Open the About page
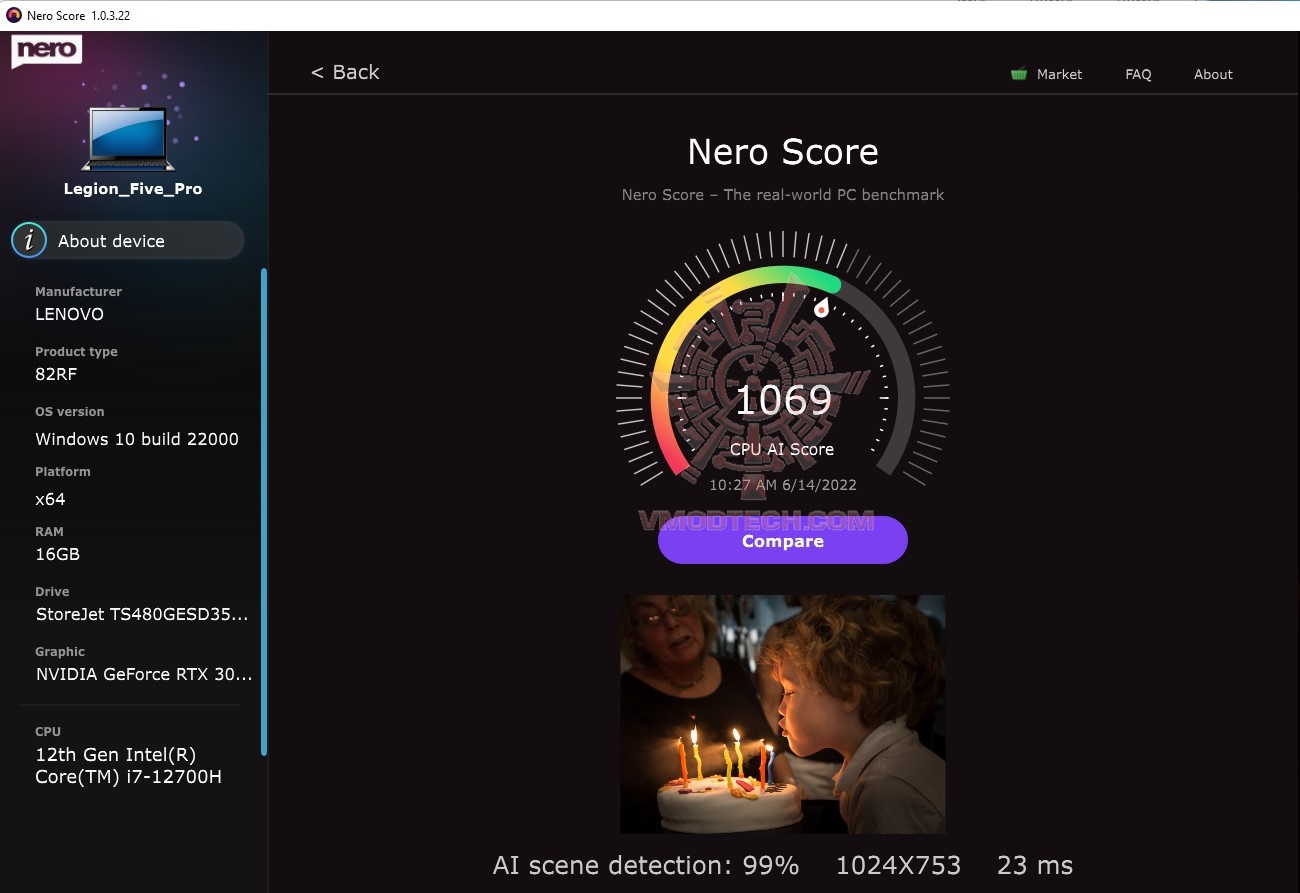The width and height of the screenshot is (1300, 893). (x=1212, y=74)
